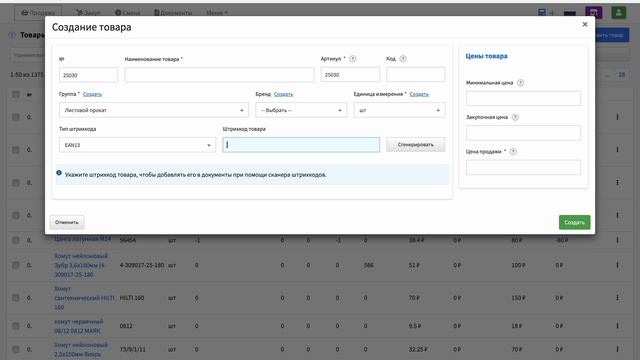
Task: Click the green user profile icon
Action: [619, 13]
